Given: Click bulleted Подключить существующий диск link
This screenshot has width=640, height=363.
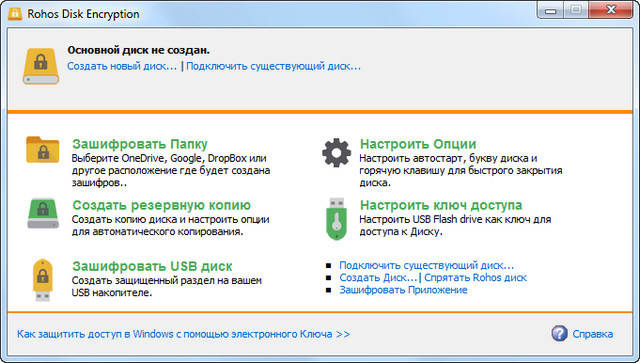Looking at the screenshot, I should tap(427, 265).
